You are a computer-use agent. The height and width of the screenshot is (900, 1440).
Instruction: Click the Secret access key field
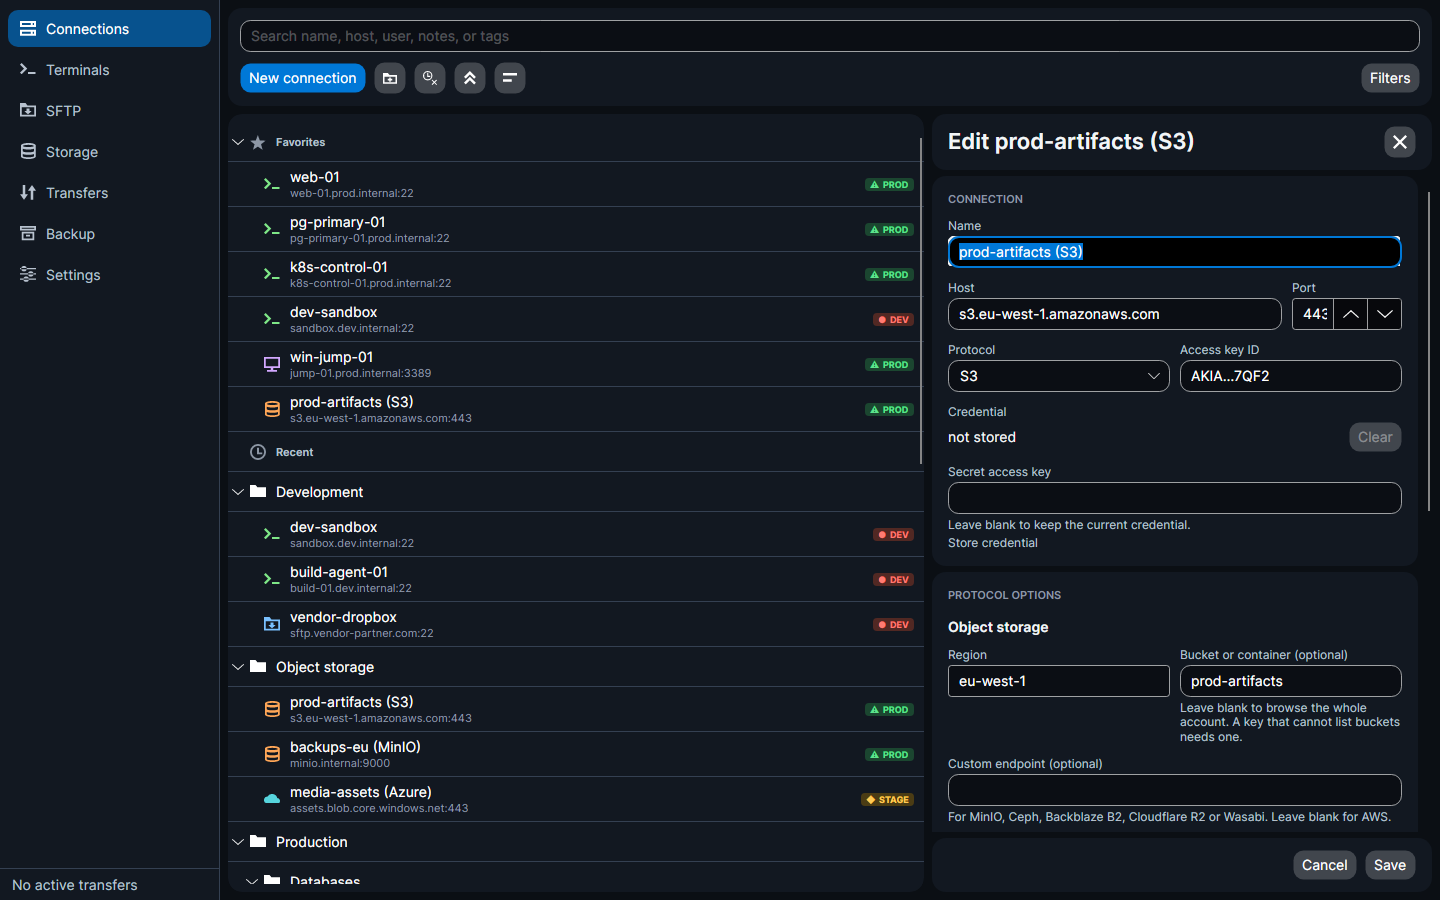click(x=1174, y=498)
